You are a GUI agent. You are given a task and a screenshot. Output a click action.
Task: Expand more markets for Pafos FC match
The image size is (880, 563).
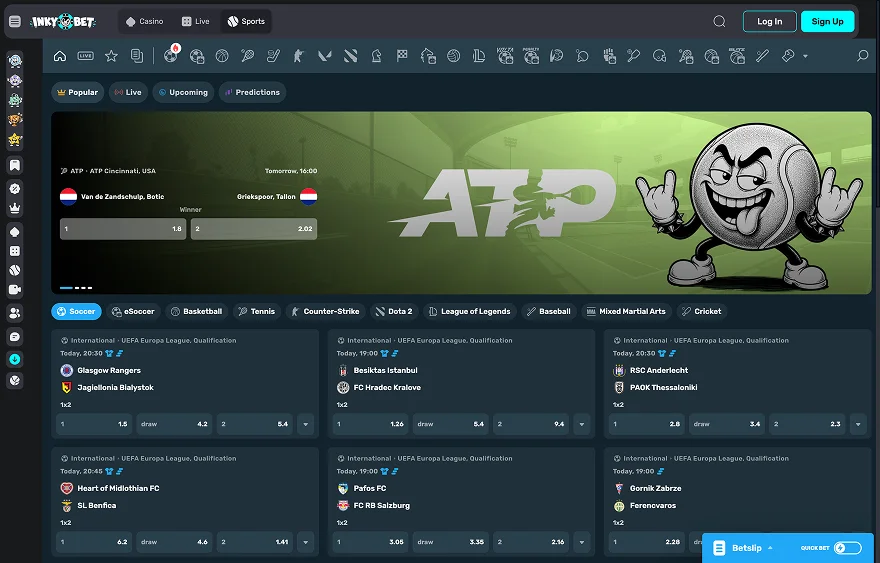click(581, 542)
